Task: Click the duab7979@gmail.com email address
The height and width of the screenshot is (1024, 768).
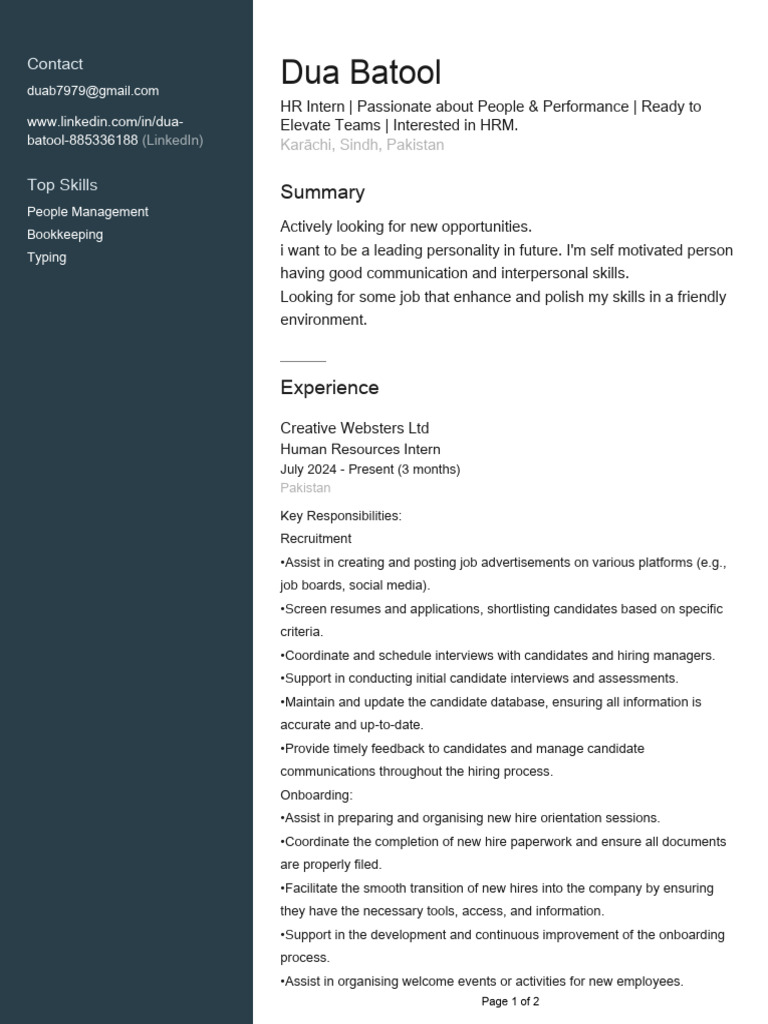Action: point(93,91)
